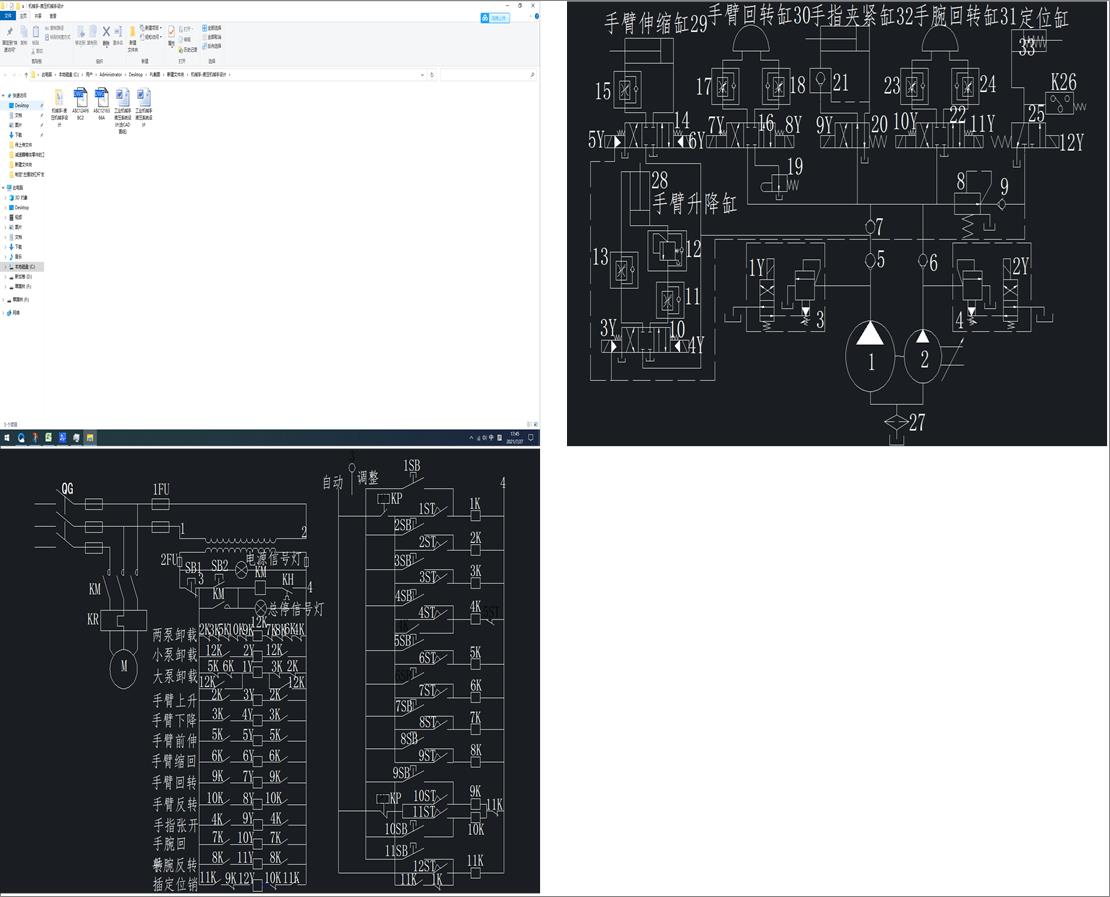The image size is (1110, 897).
Task: Collapse the This PC (此电脑) tree node
Action: click(x=4, y=188)
